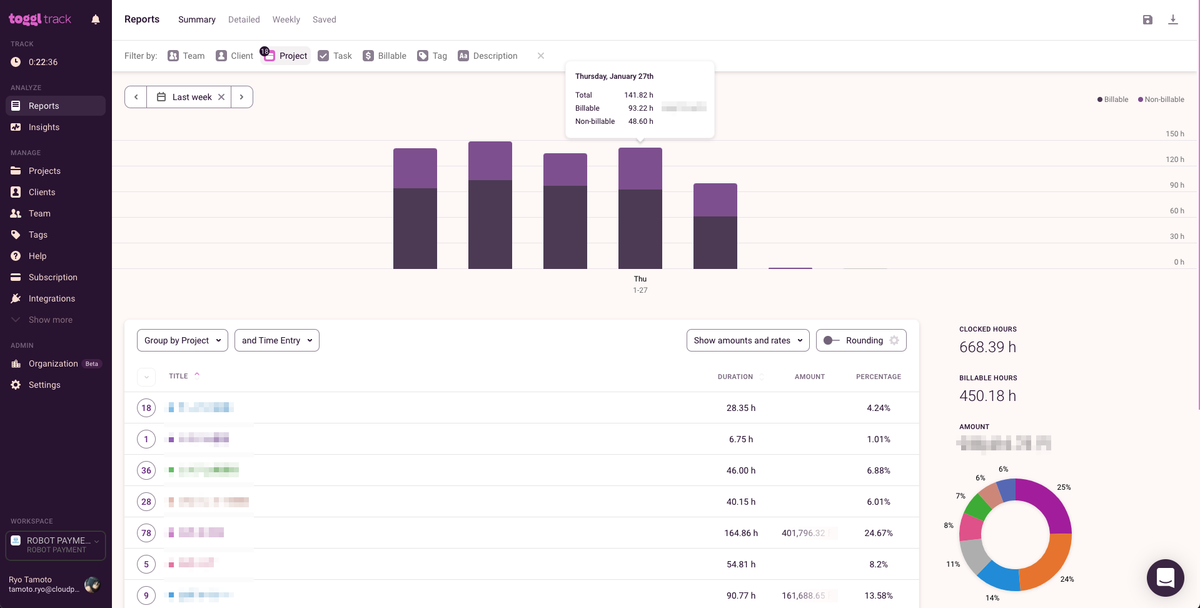Filter by Client
Image resolution: width=1200 pixels, height=608 pixels.
[235, 56]
